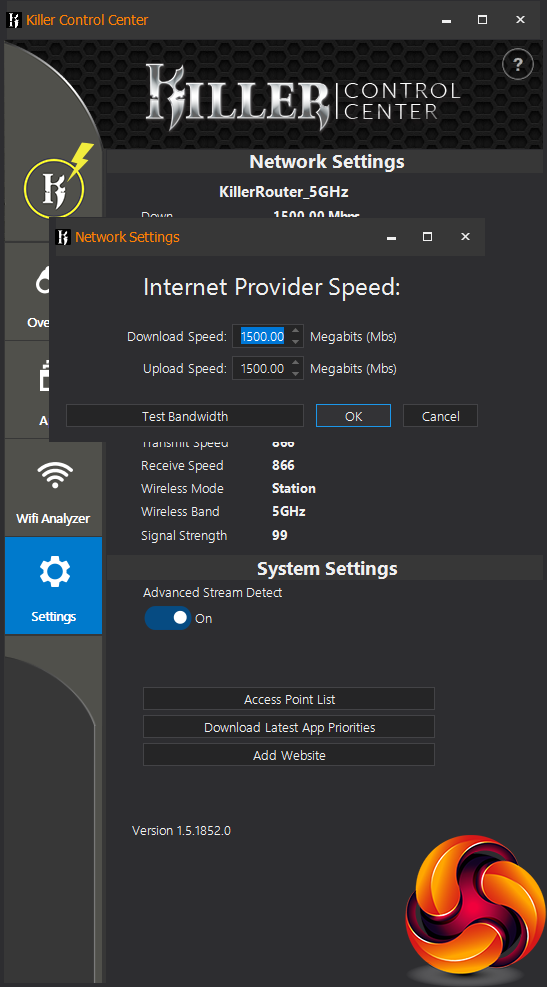Click Test Bandwidth in Network Settings dialog
This screenshot has width=547, height=987.
[x=184, y=416]
